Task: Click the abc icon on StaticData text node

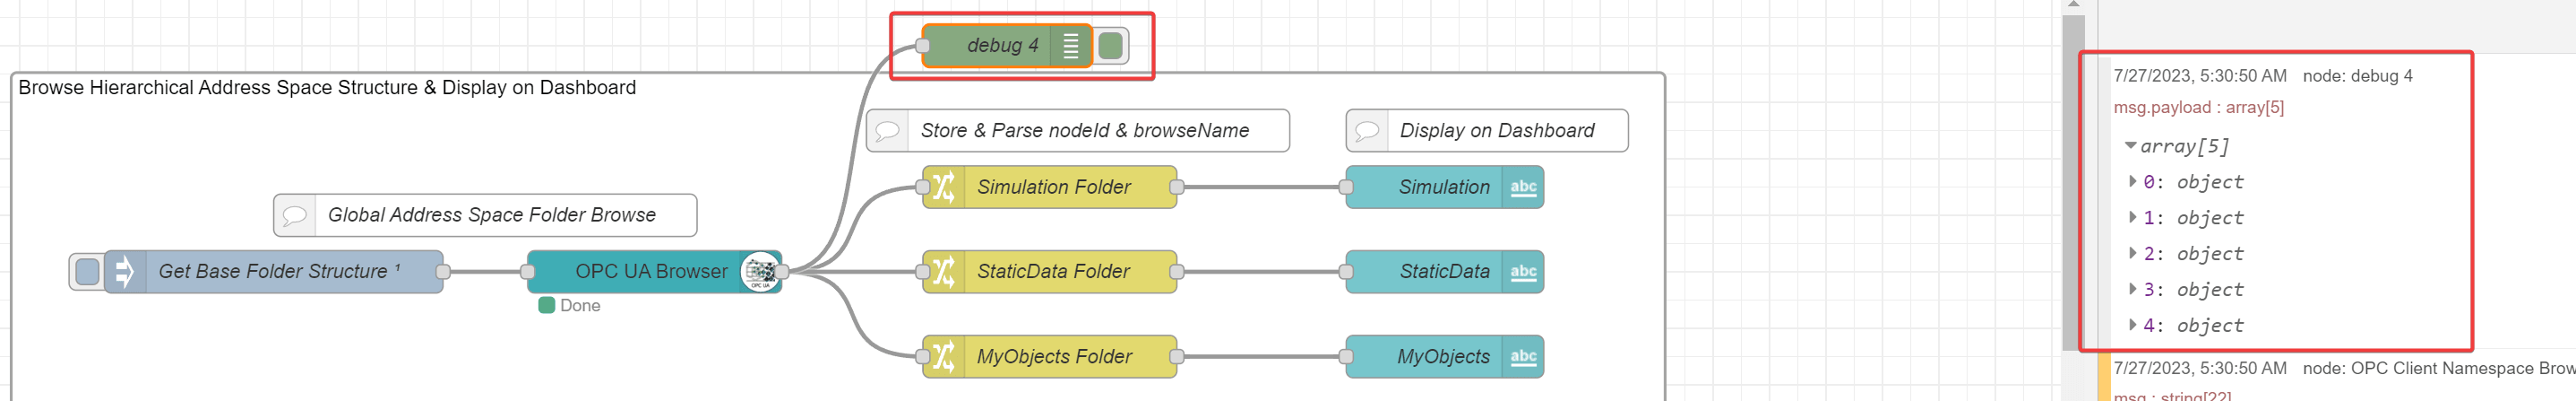Action: [x=1523, y=271]
